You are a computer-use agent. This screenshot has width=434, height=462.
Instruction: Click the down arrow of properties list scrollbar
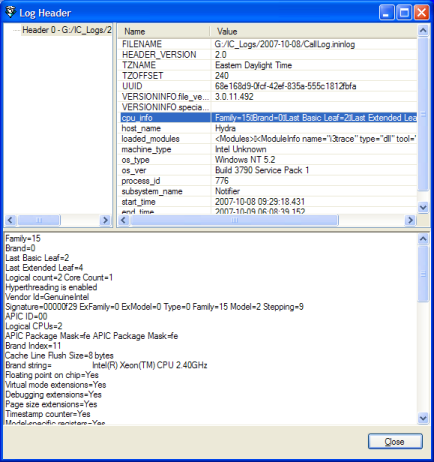[x=423, y=207]
